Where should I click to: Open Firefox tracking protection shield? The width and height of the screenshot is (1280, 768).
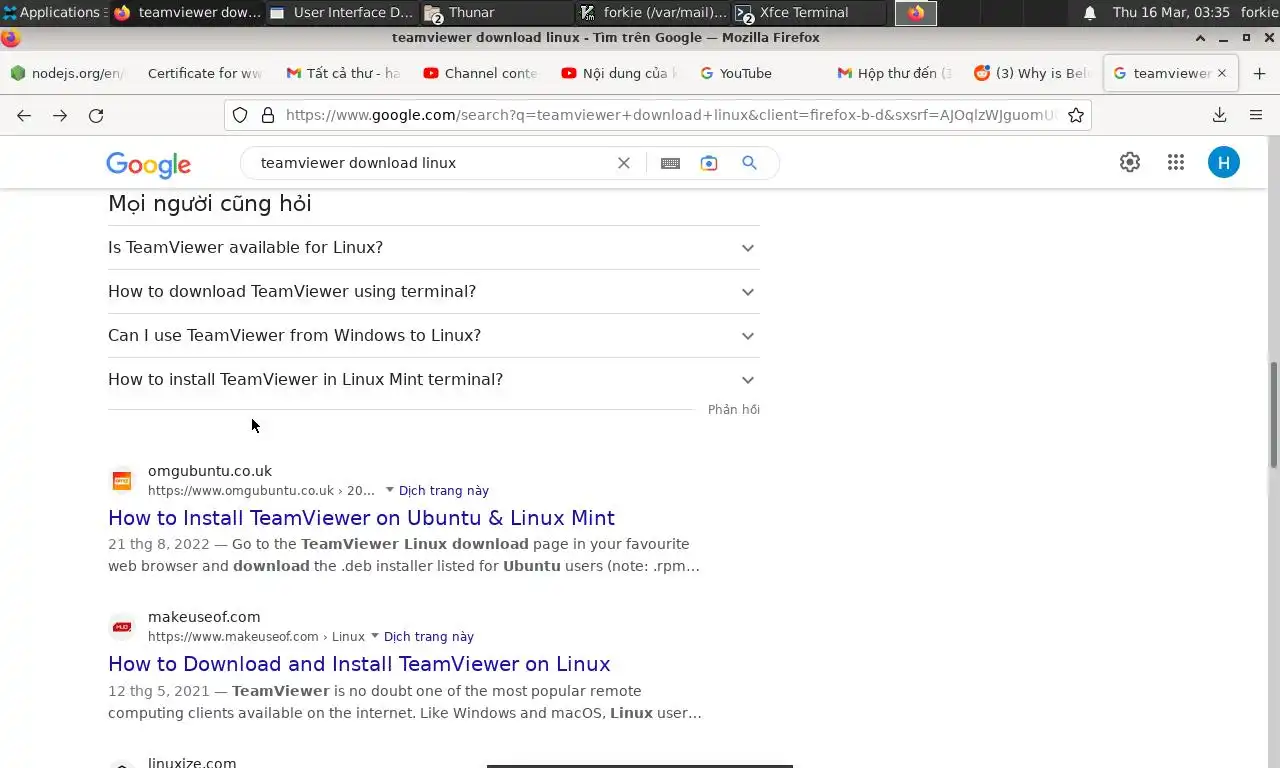tap(240, 115)
